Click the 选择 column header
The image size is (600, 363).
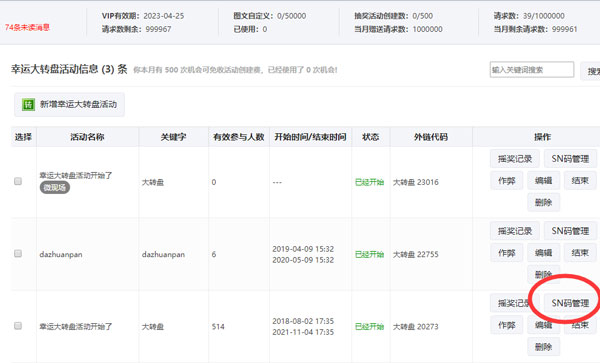click(23, 137)
